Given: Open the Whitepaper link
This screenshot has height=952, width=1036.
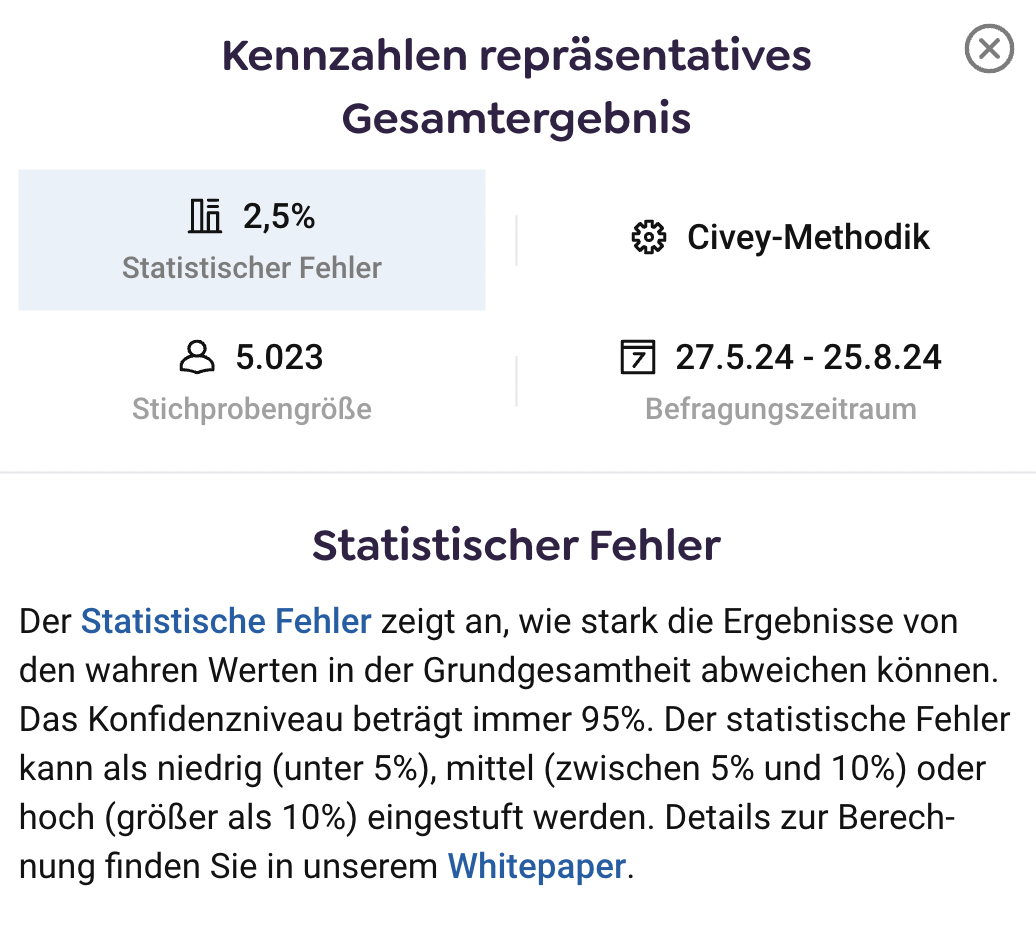Looking at the screenshot, I should point(536,866).
